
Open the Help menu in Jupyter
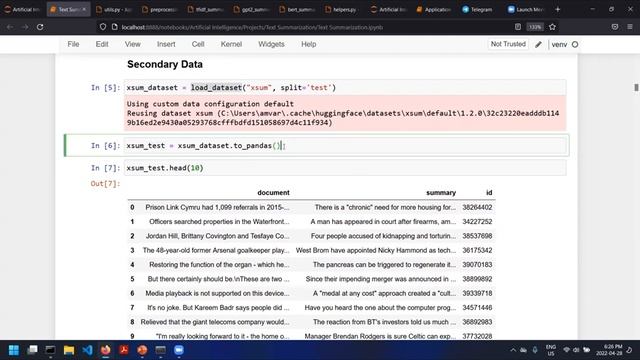point(309,44)
